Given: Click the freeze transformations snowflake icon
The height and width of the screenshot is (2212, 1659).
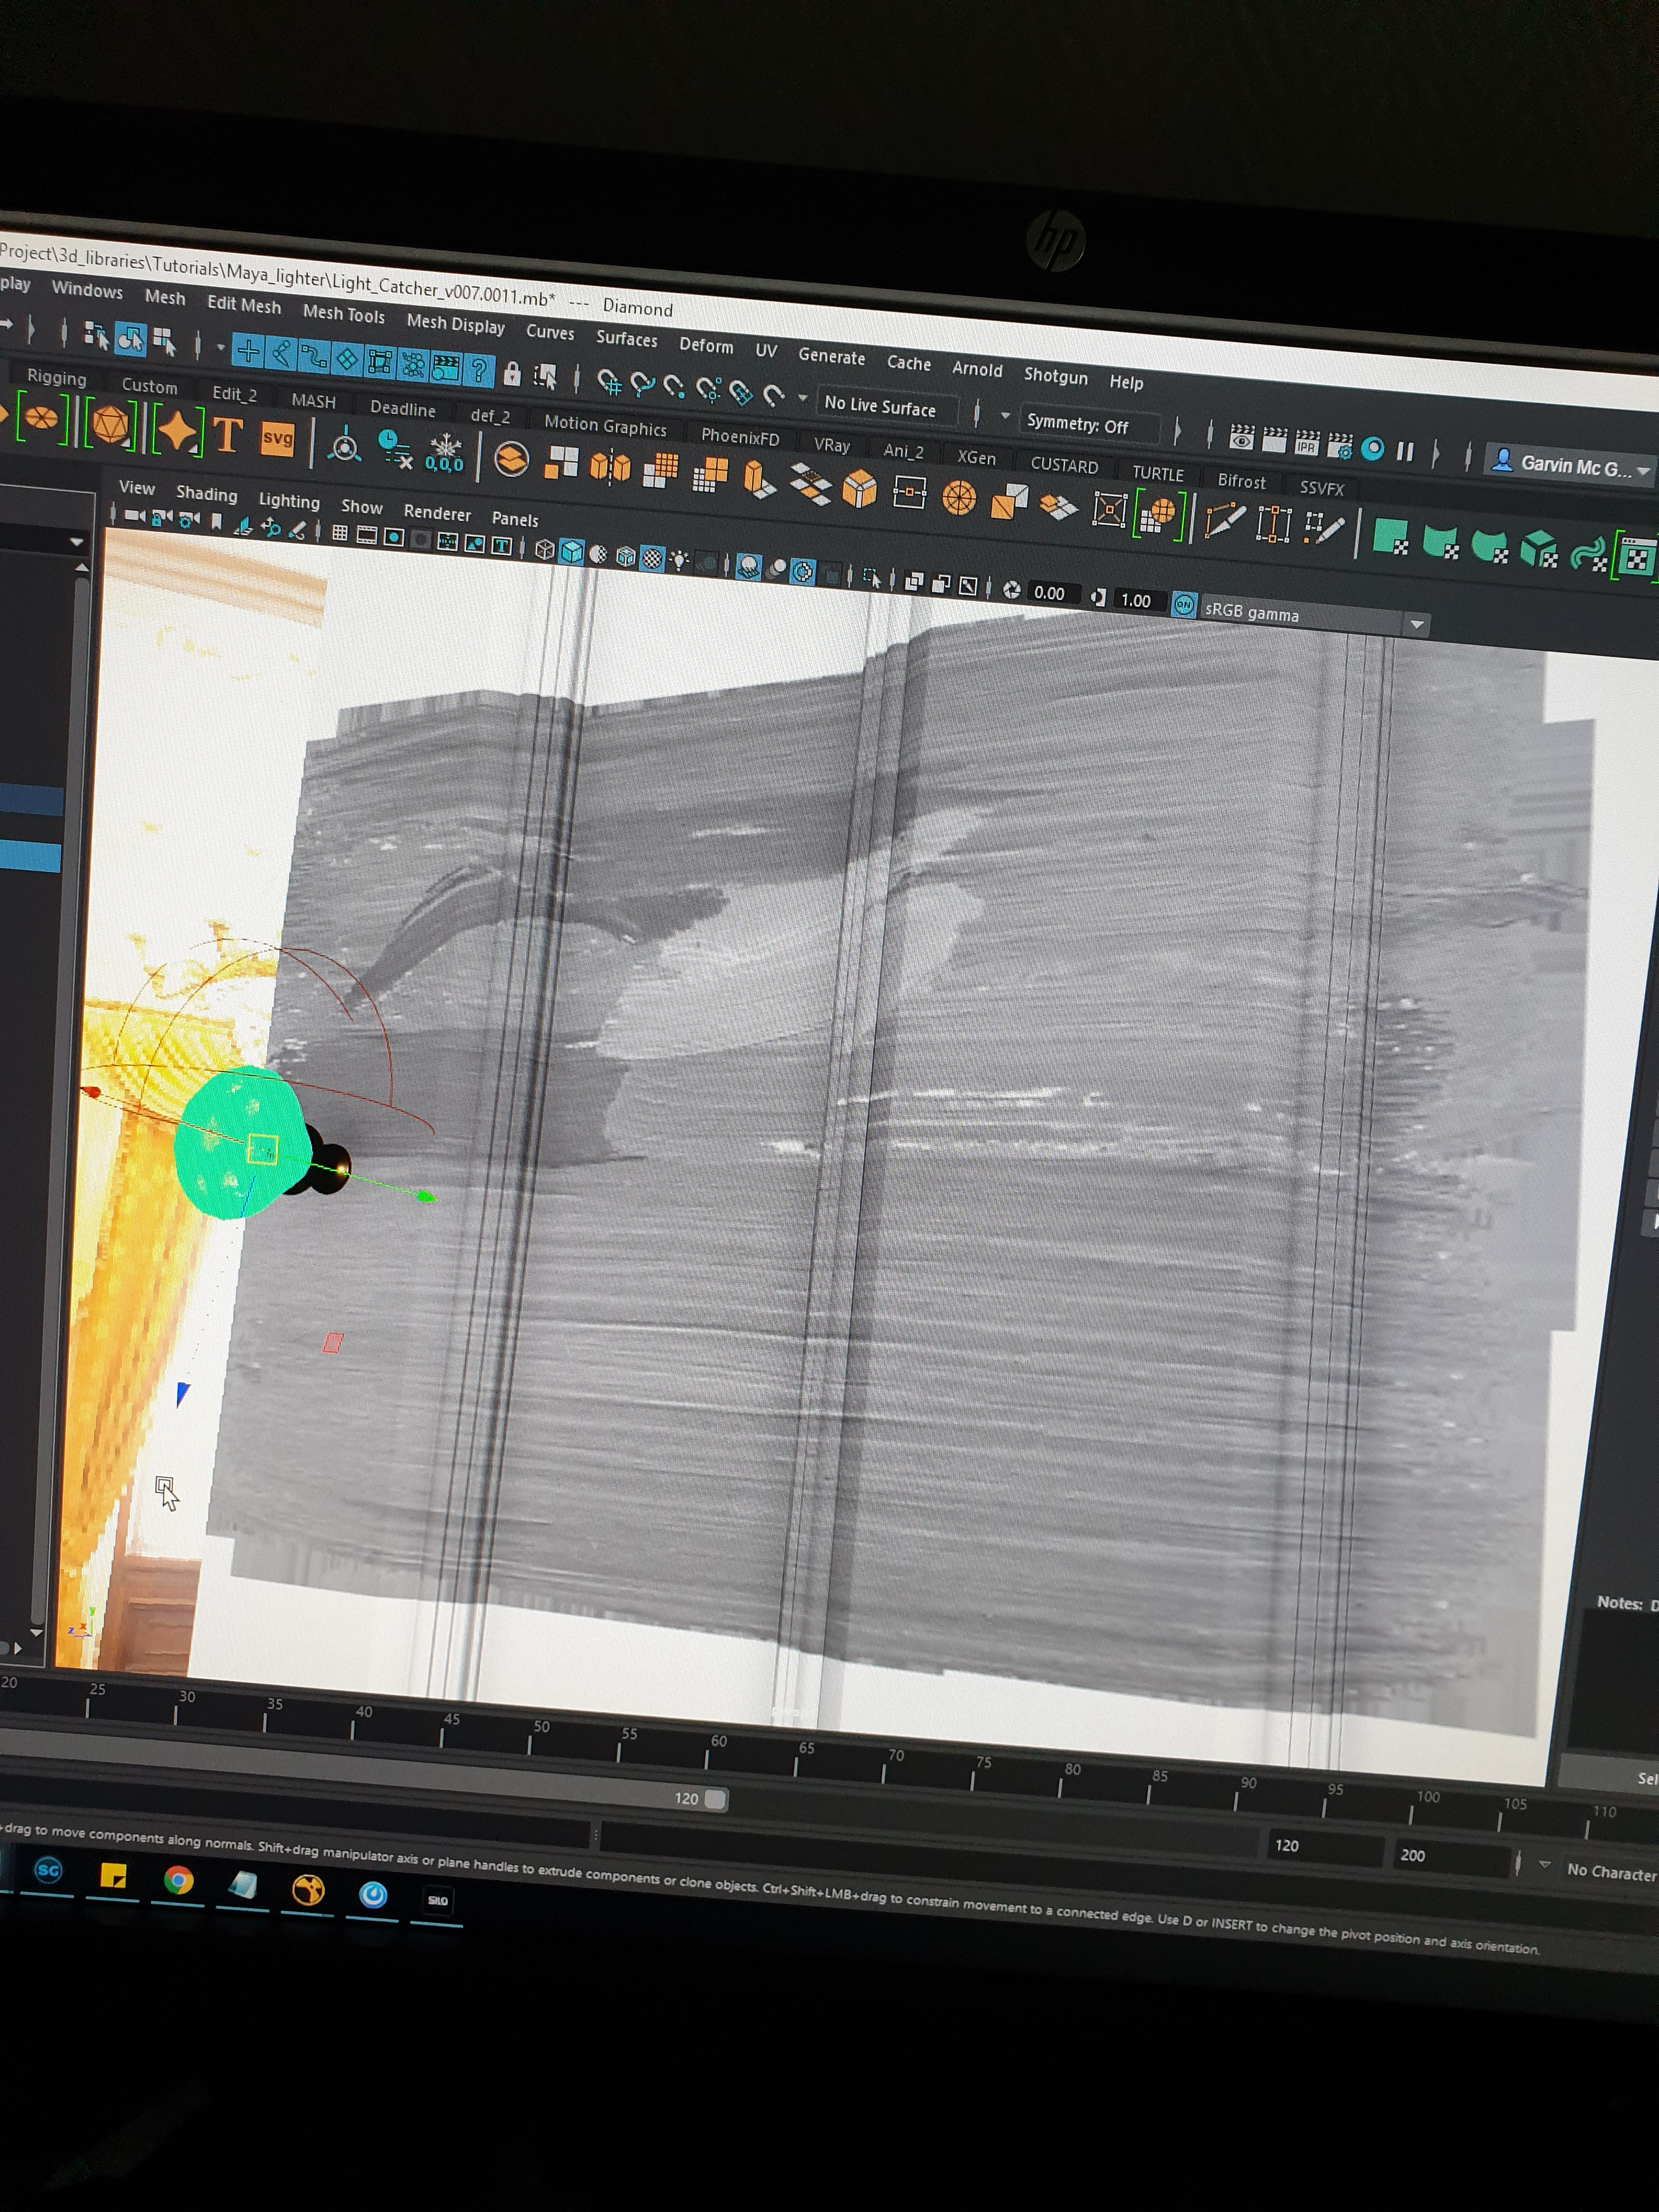Looking at the screenshot, I should (x=444, y=452).
